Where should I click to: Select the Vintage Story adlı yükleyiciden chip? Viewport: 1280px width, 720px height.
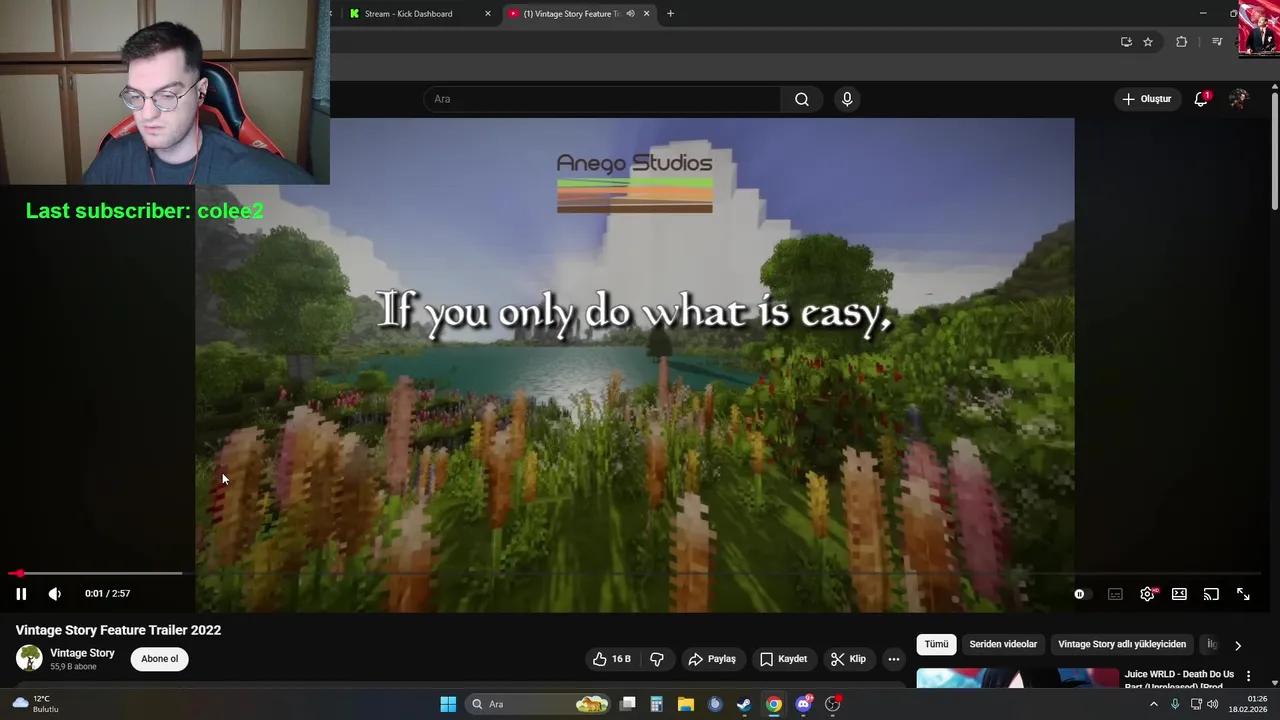click(1122, 644)
